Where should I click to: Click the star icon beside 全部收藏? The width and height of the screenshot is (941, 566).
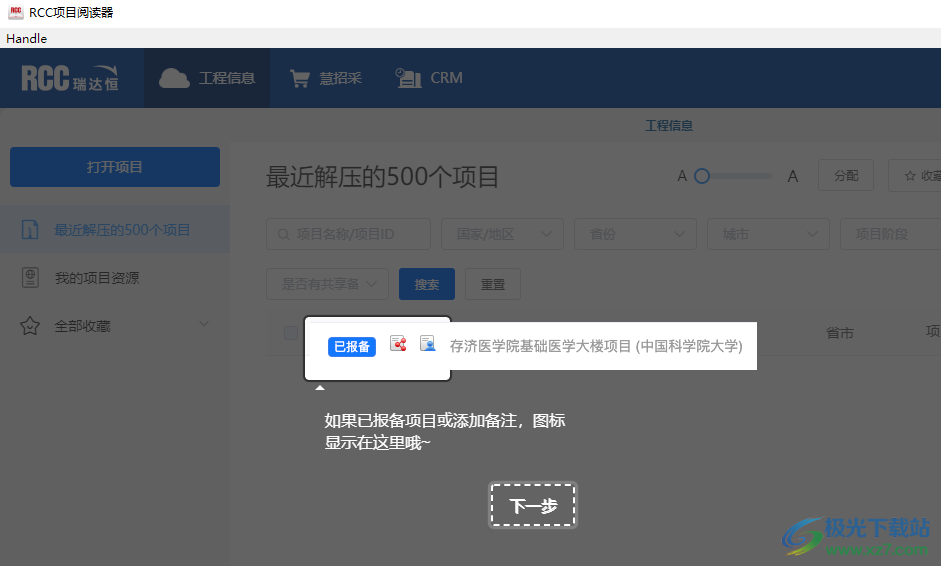[30, 326]
